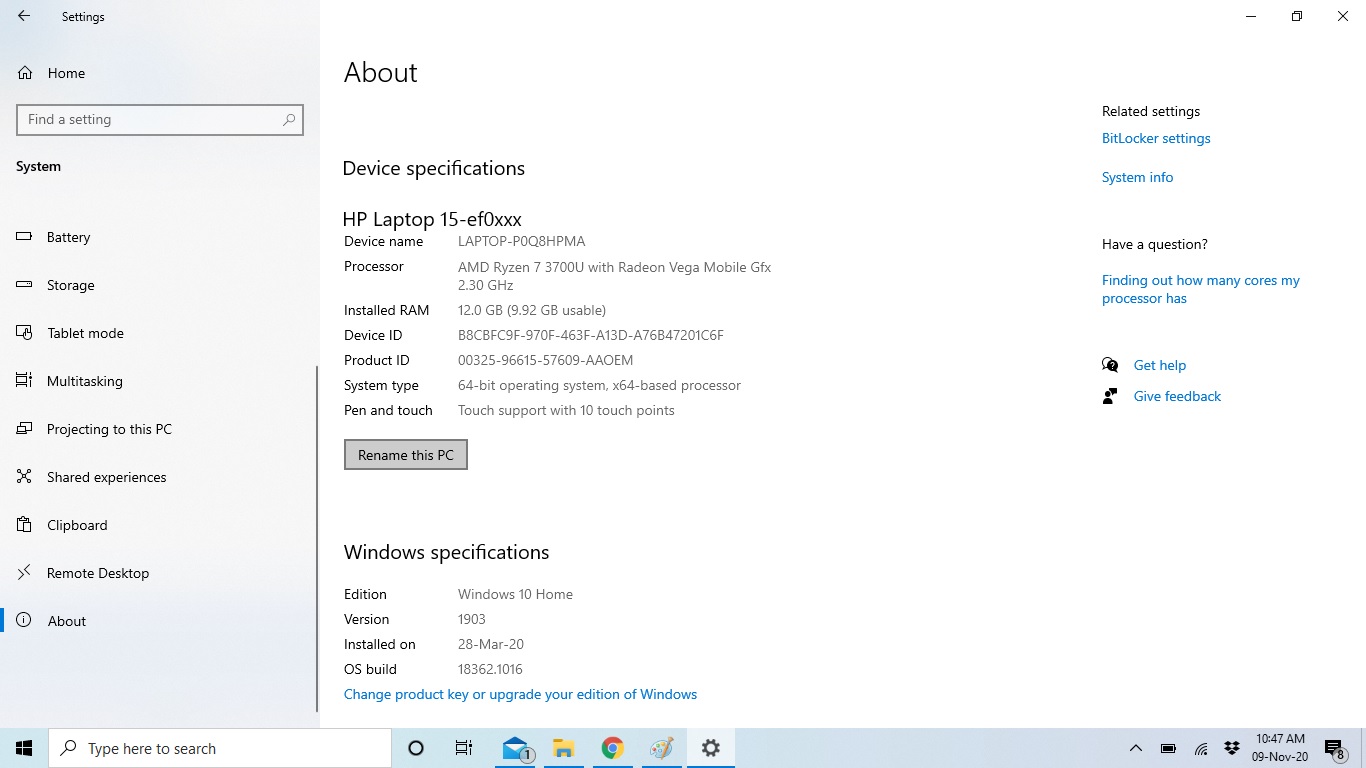This screenshot has height=768, width=1366.
Task: Open Task View on taskbar
Action: coord(464,748)
